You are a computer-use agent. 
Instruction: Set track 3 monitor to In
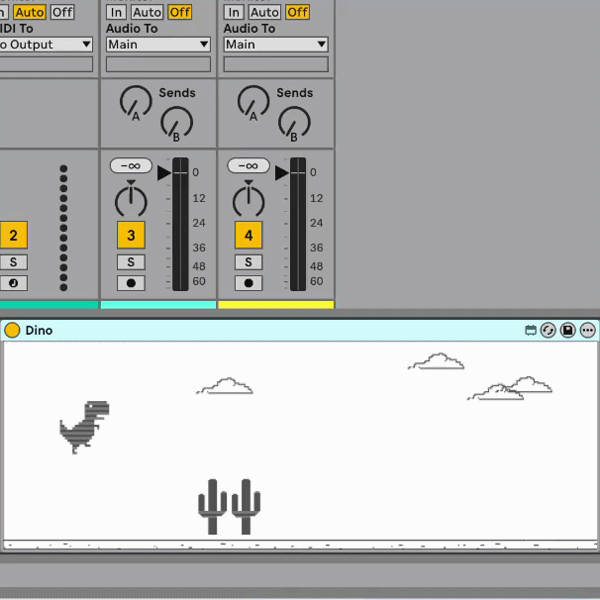(116, 12)
